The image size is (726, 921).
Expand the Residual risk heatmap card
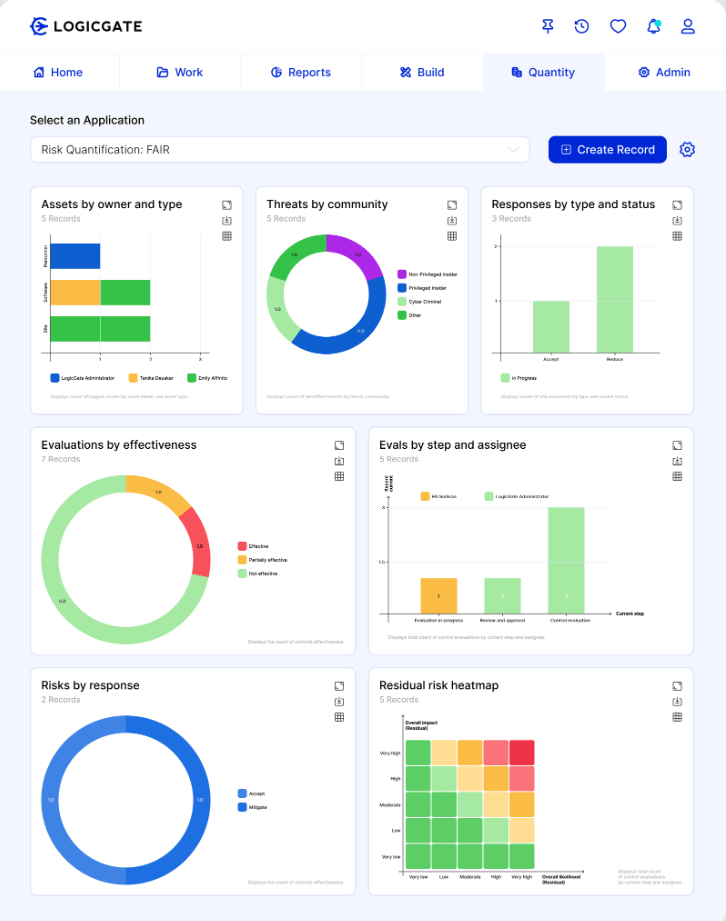(x=677, y=686)
